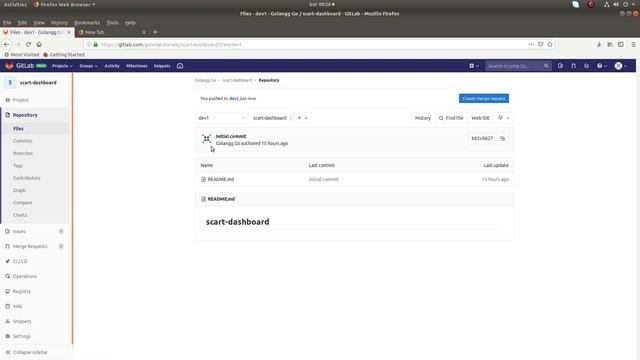Go to Firefox home page
Viewport: 640px width, 360px height.
[x=39, y=44]
